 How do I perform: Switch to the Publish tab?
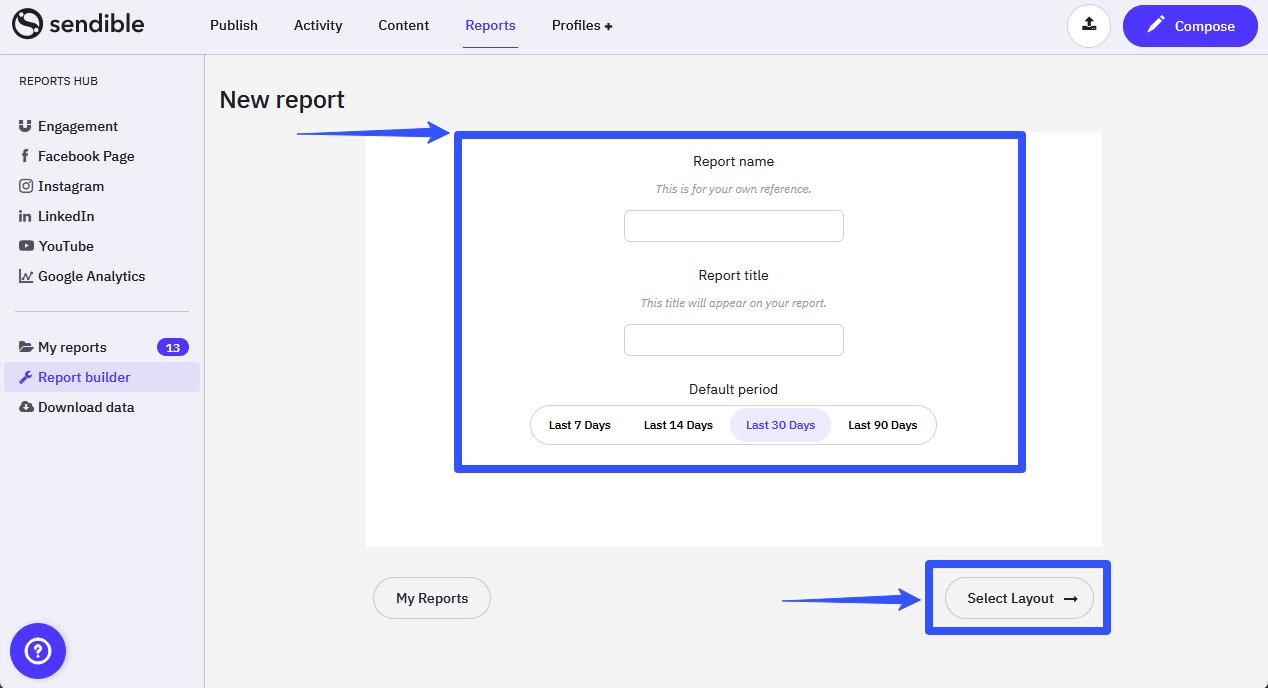(233, 25)
